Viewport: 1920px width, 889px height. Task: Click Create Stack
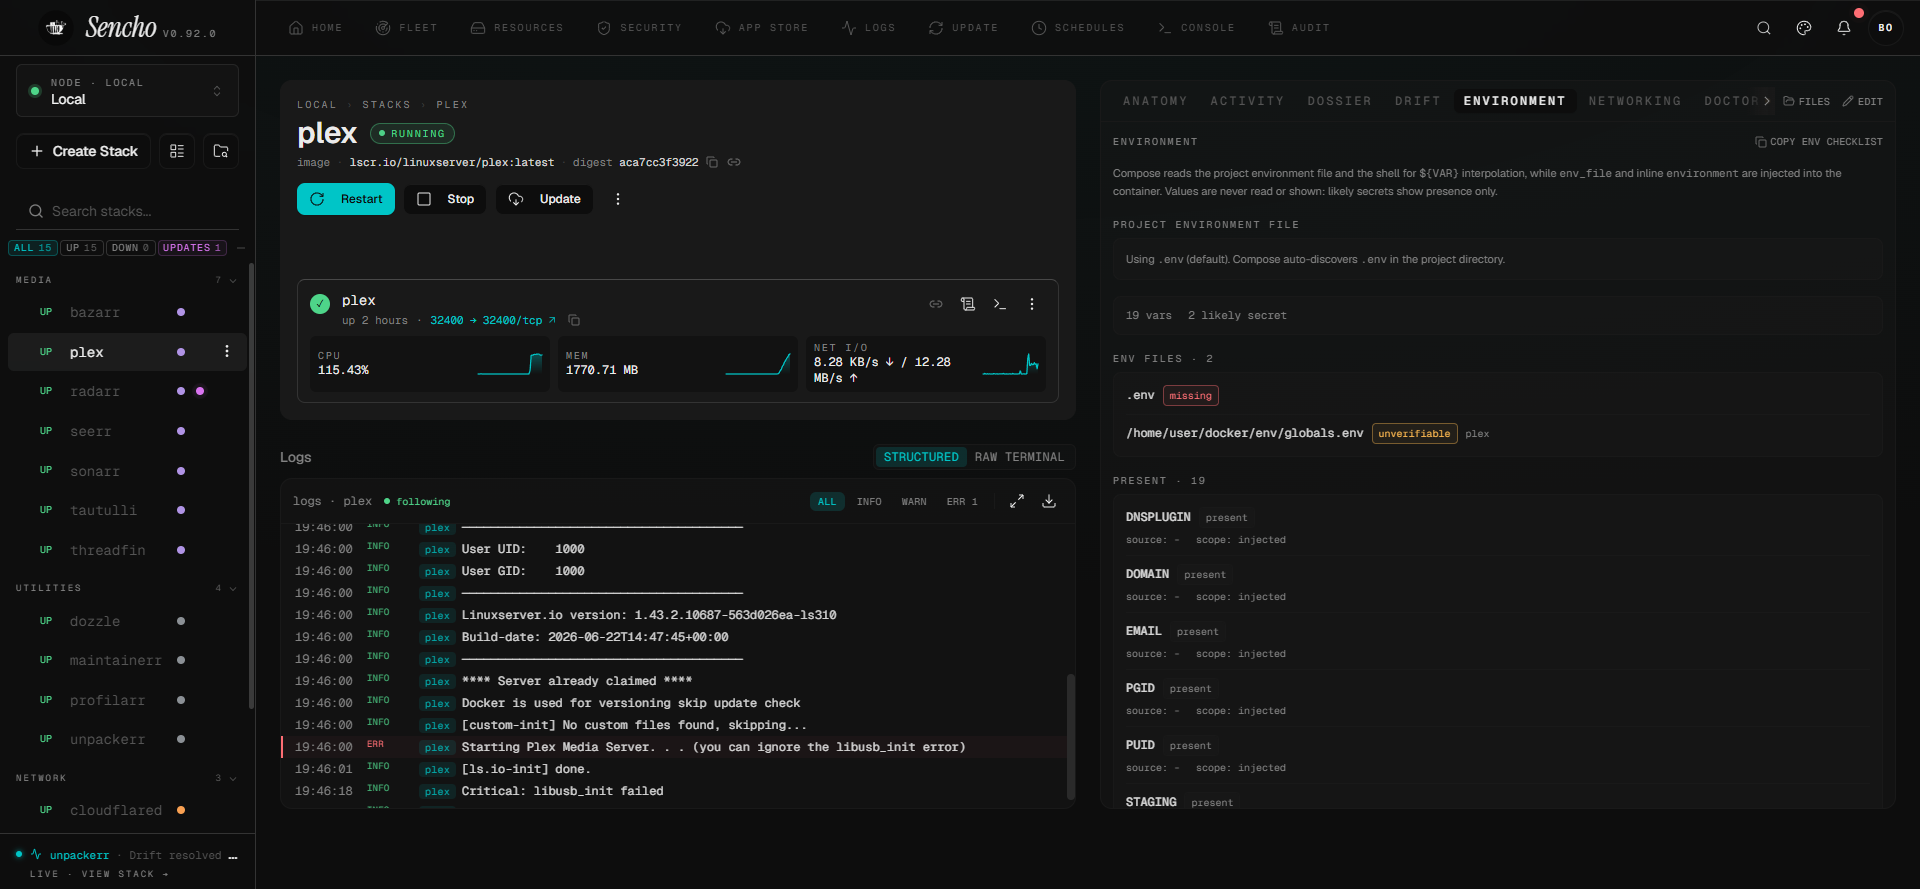pyautogui.click(x=84, y=151)
